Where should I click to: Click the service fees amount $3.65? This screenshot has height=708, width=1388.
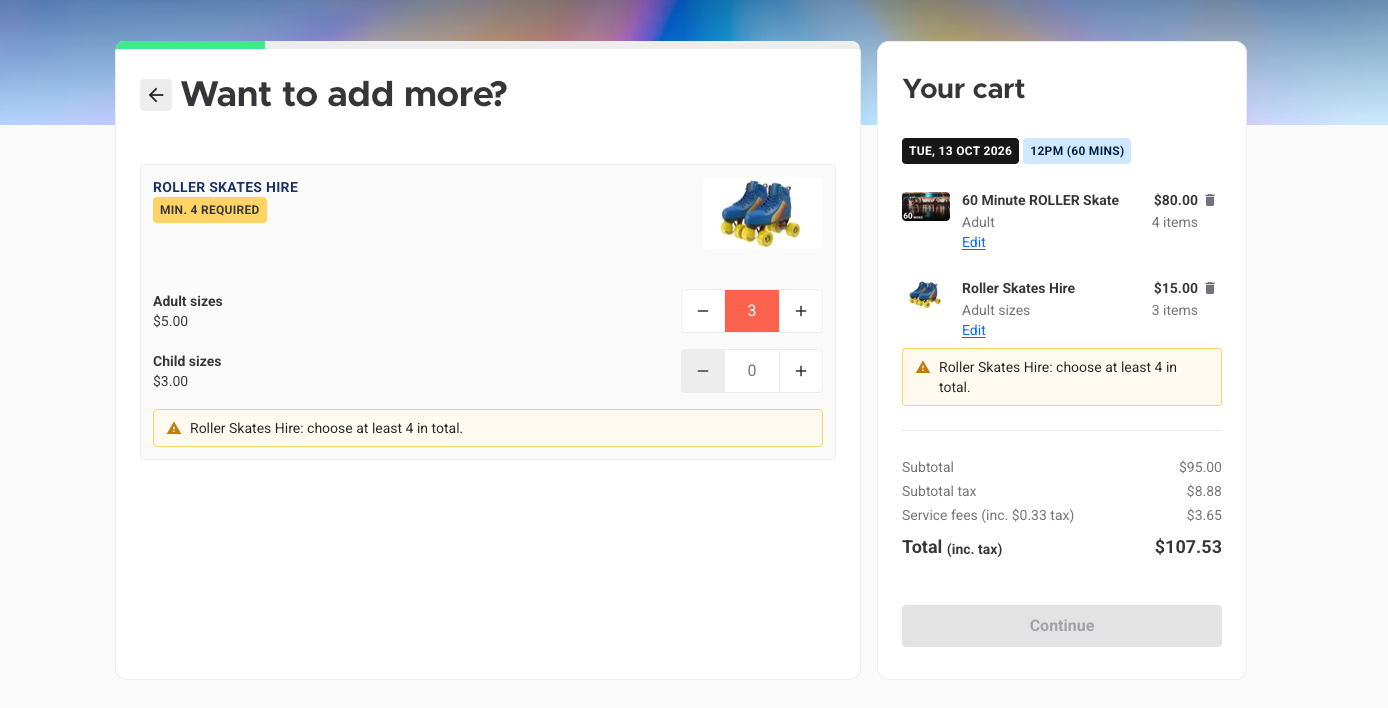click(1204, 515)
